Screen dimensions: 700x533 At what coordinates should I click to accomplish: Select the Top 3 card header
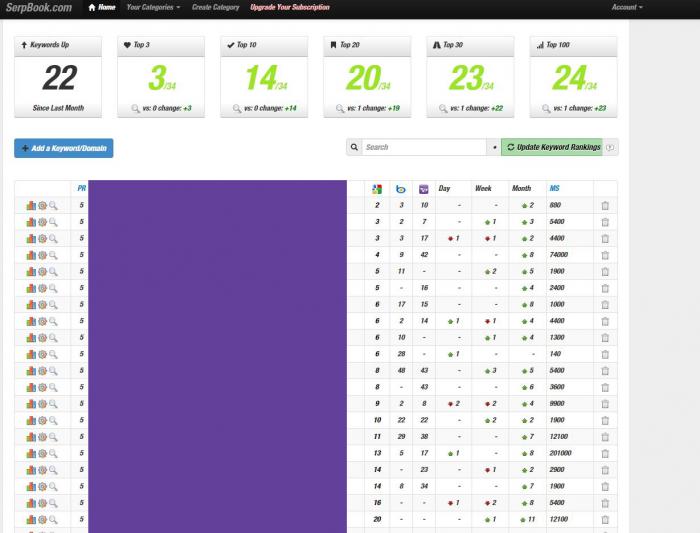(161, 45)
